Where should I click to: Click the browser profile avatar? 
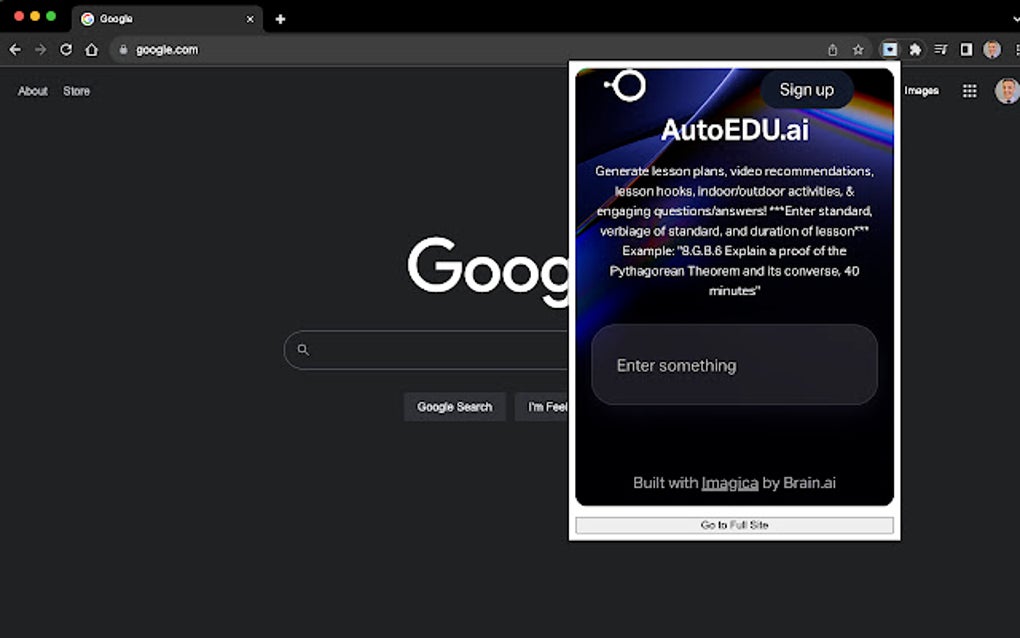[991, 49]
